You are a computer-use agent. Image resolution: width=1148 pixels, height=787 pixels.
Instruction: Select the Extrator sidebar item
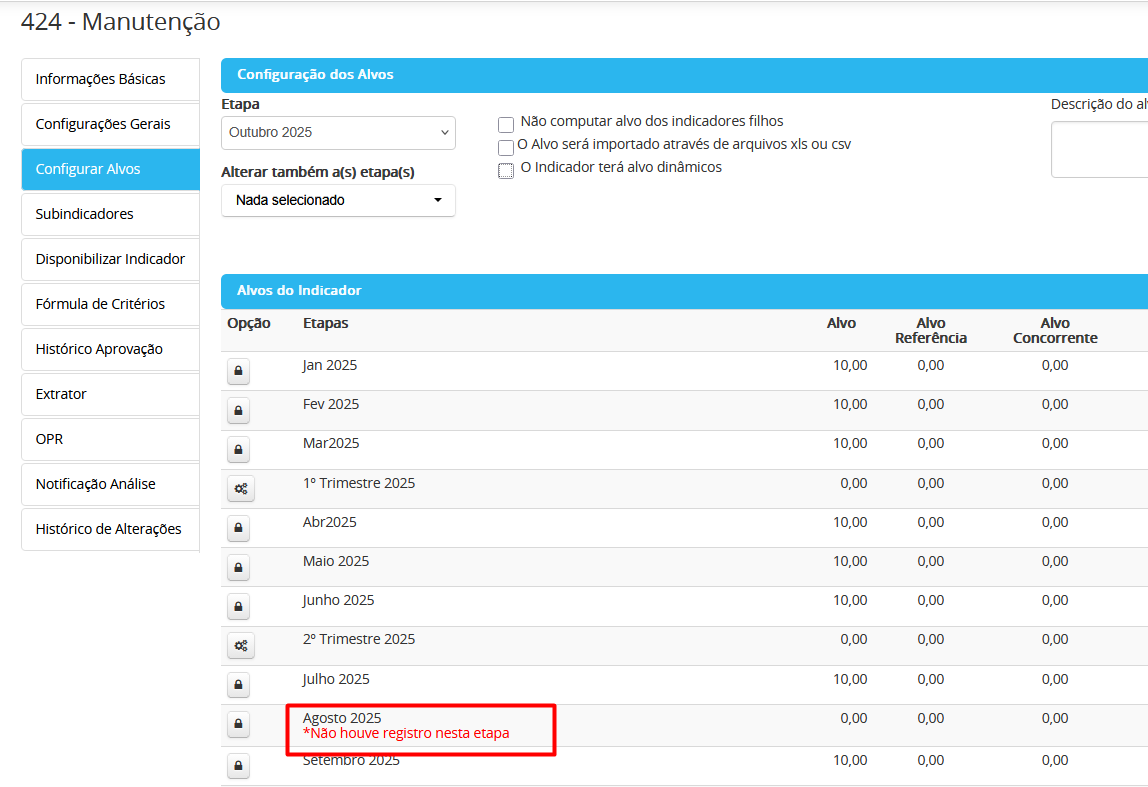tap(110, 394)
